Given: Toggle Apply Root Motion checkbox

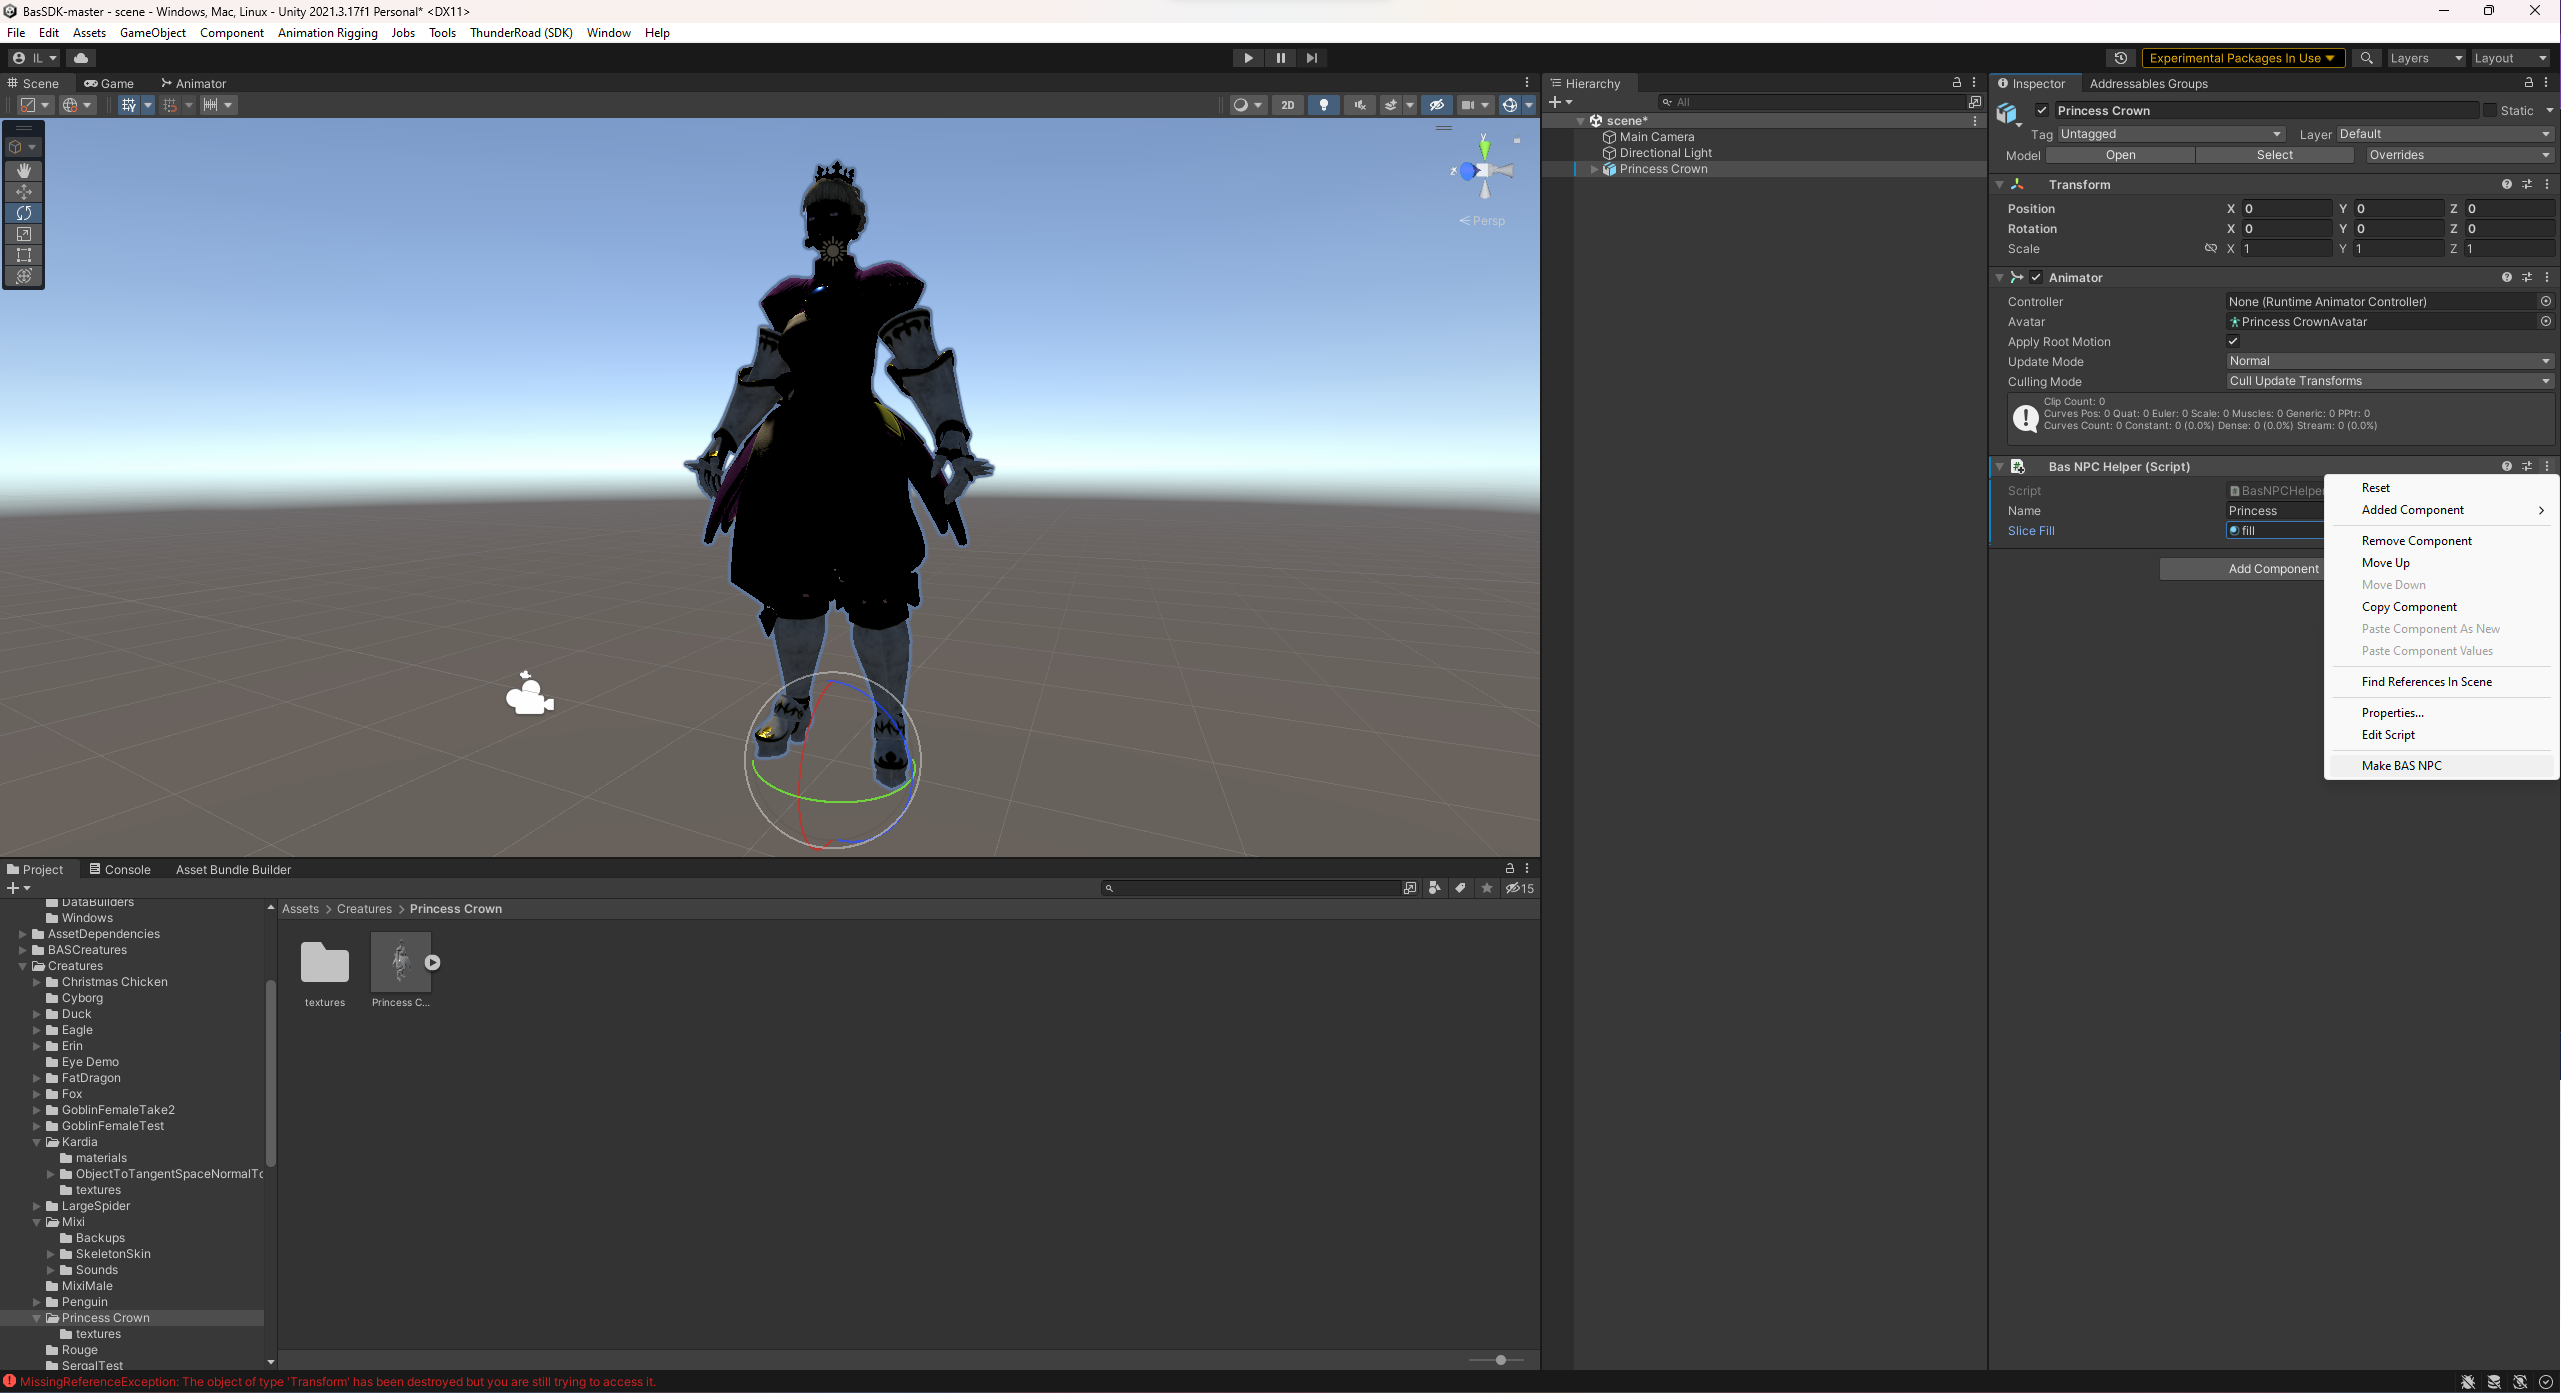Looking at the screenshot, I should [x=2233, y=341].
